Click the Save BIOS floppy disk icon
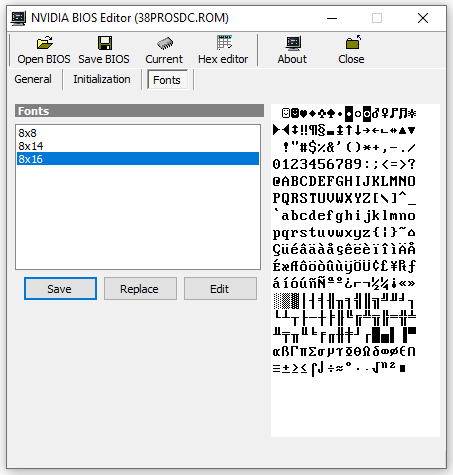The width and height of the screenshot is (453, 475). click(x=104, y=43)
